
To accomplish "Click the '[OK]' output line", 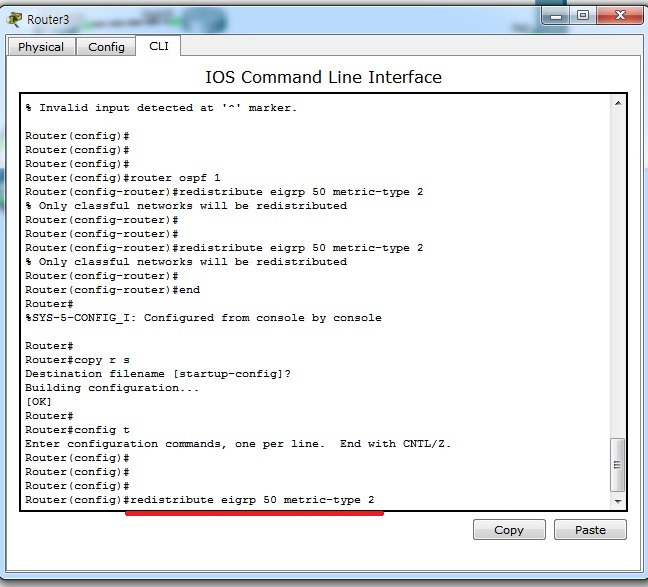I will click(x=38, y=402).
